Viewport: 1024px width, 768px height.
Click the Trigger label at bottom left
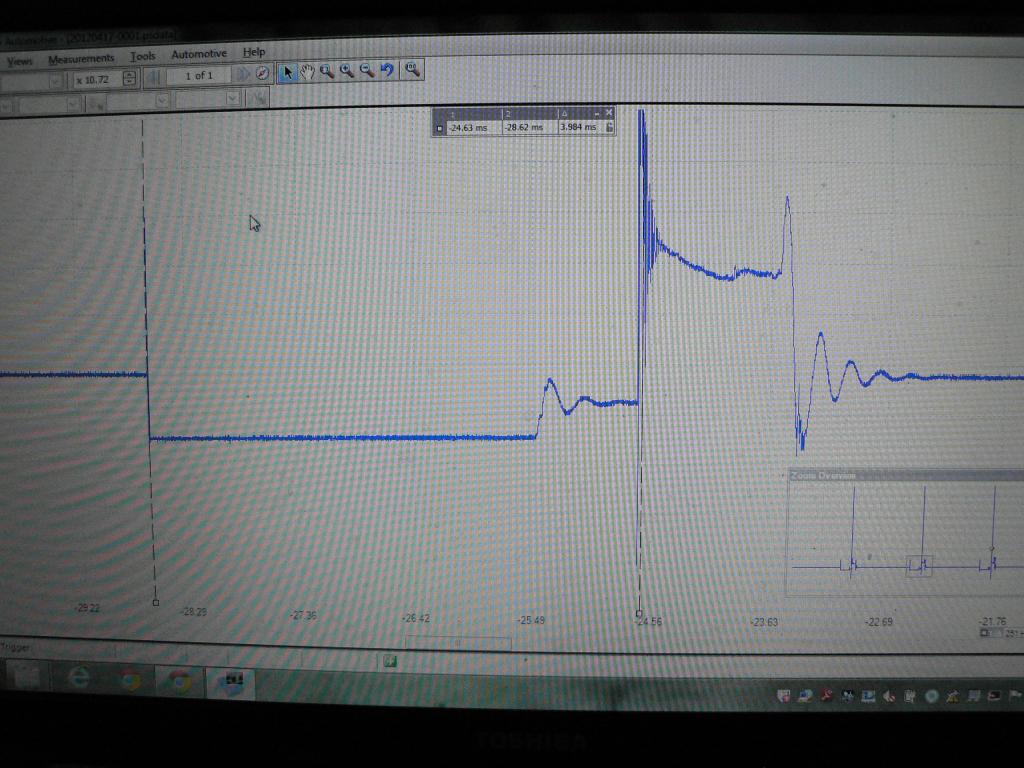pyautogui.click(x=16, y=647)
